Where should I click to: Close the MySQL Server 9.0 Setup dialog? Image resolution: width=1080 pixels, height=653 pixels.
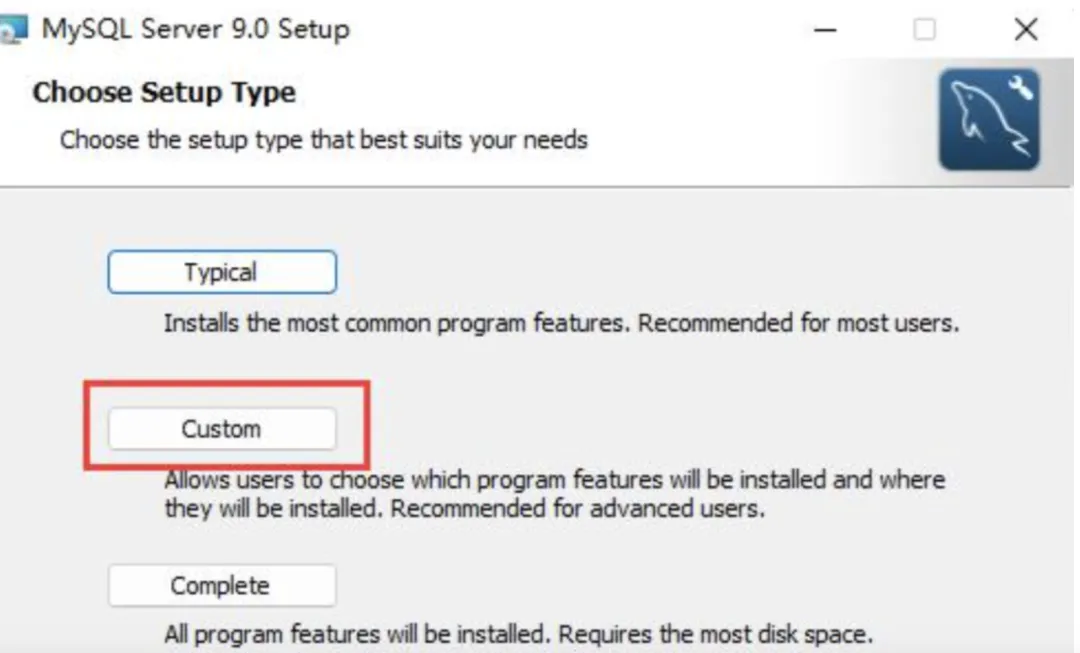(x=1026, y=30)
